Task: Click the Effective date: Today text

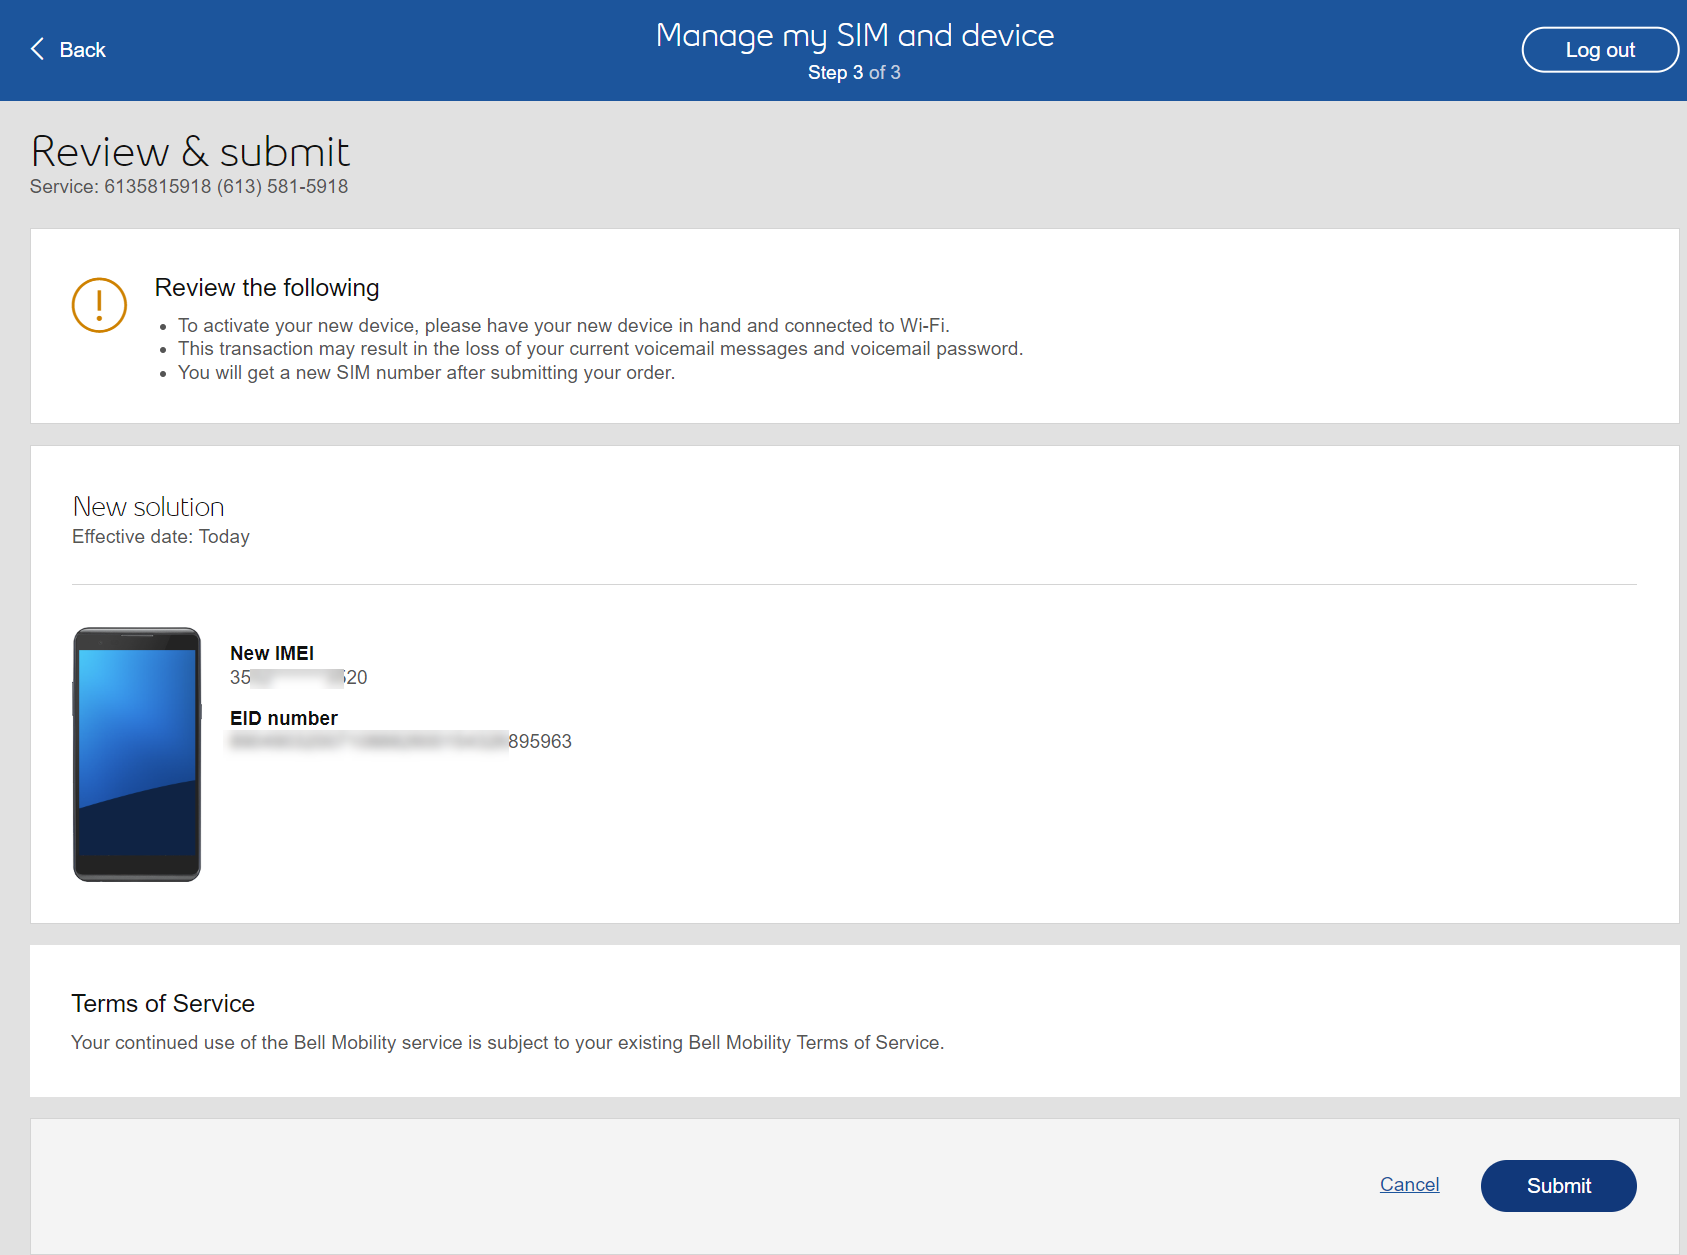Action: [161, 537]
